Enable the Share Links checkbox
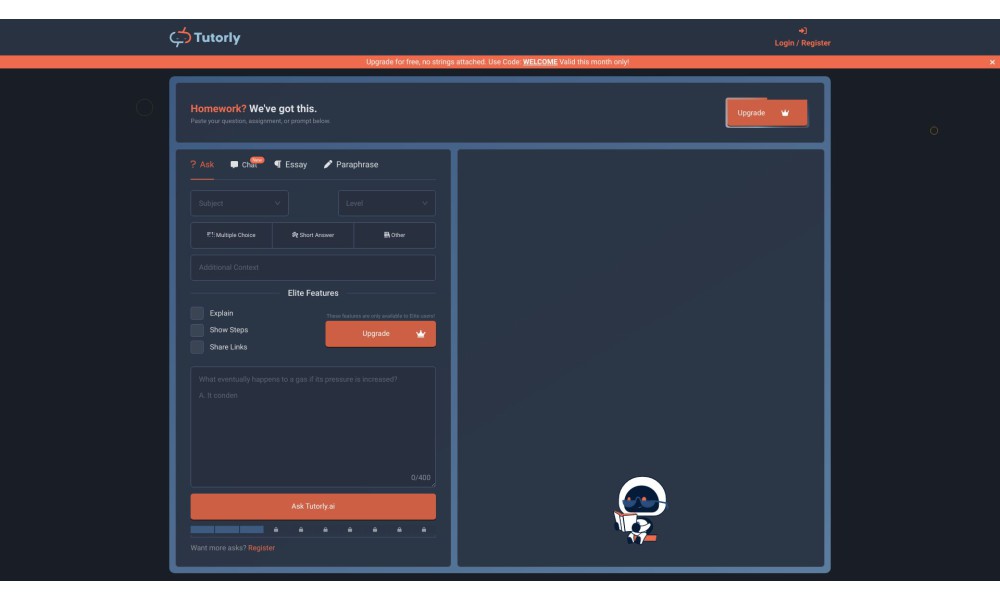 point(197,347)
